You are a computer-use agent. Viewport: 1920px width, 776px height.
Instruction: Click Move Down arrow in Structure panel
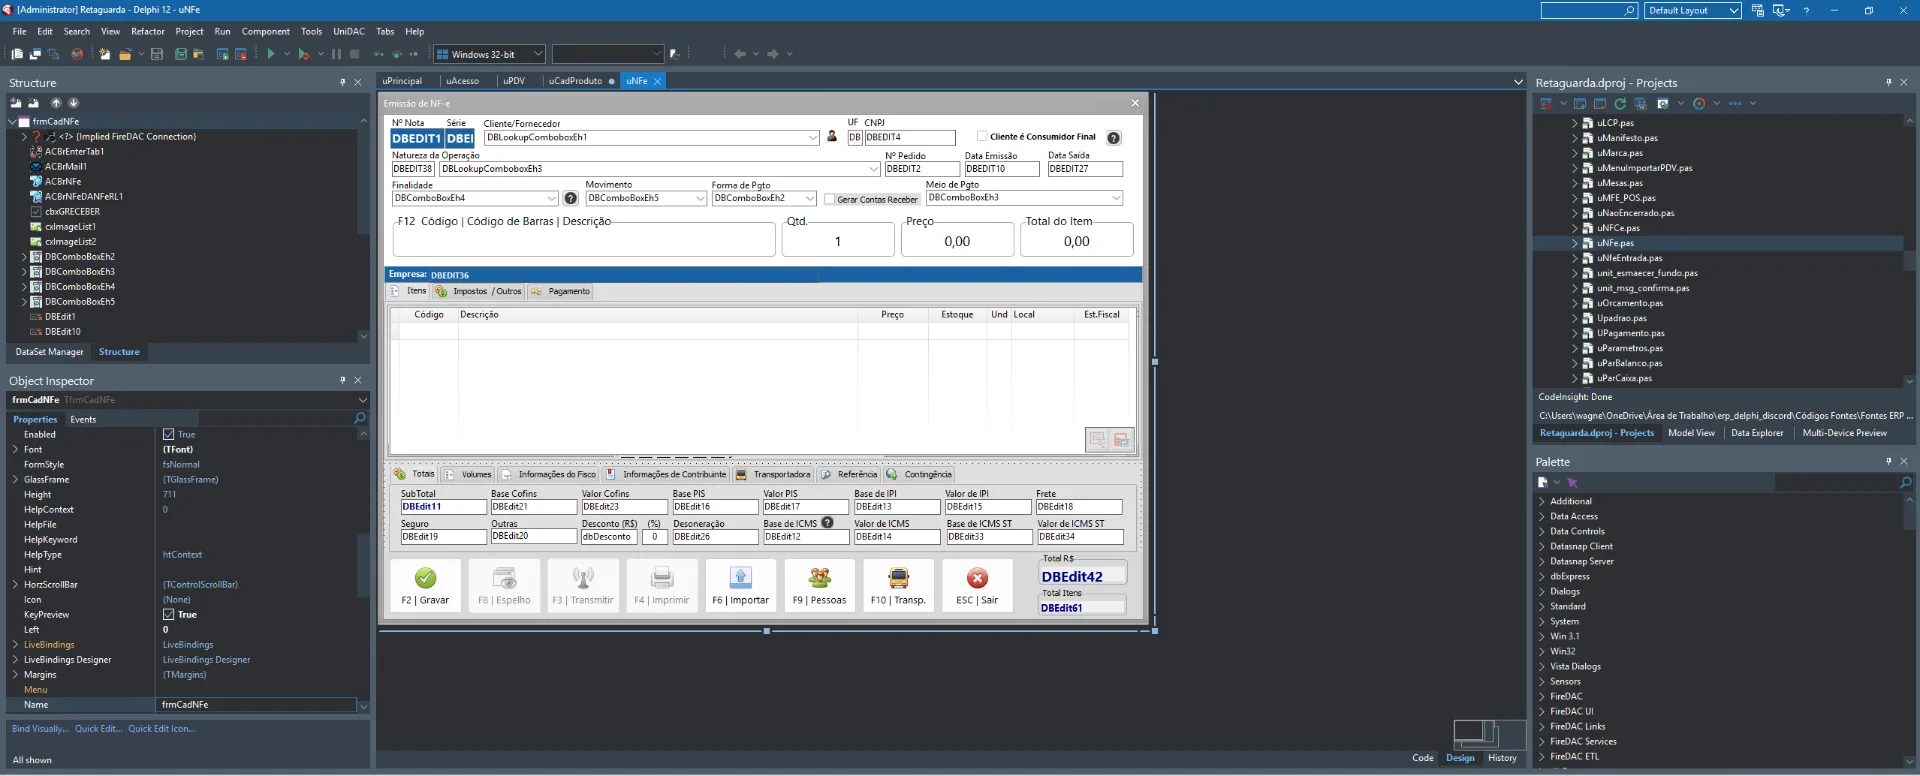click(73, 103)
